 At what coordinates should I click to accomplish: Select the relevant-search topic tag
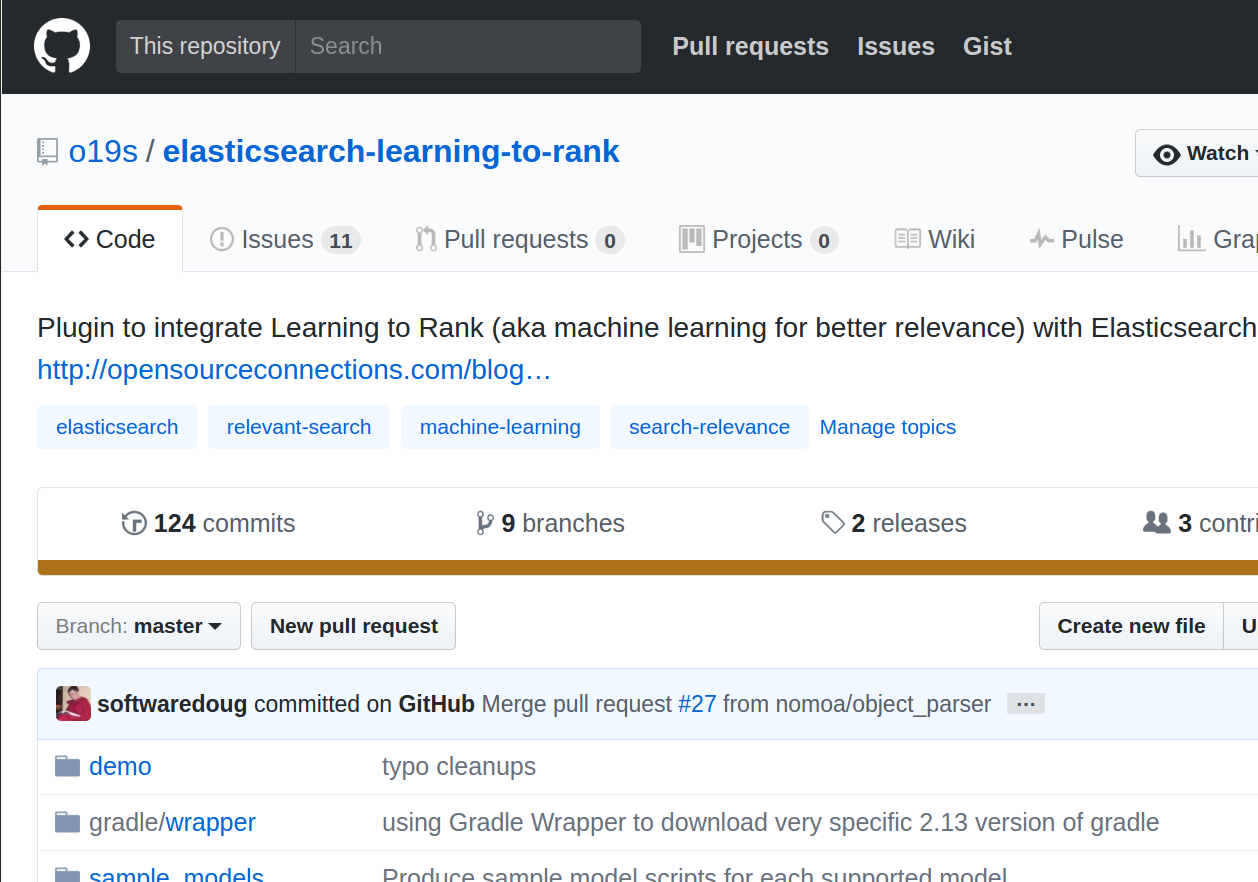tap(299, 427)
